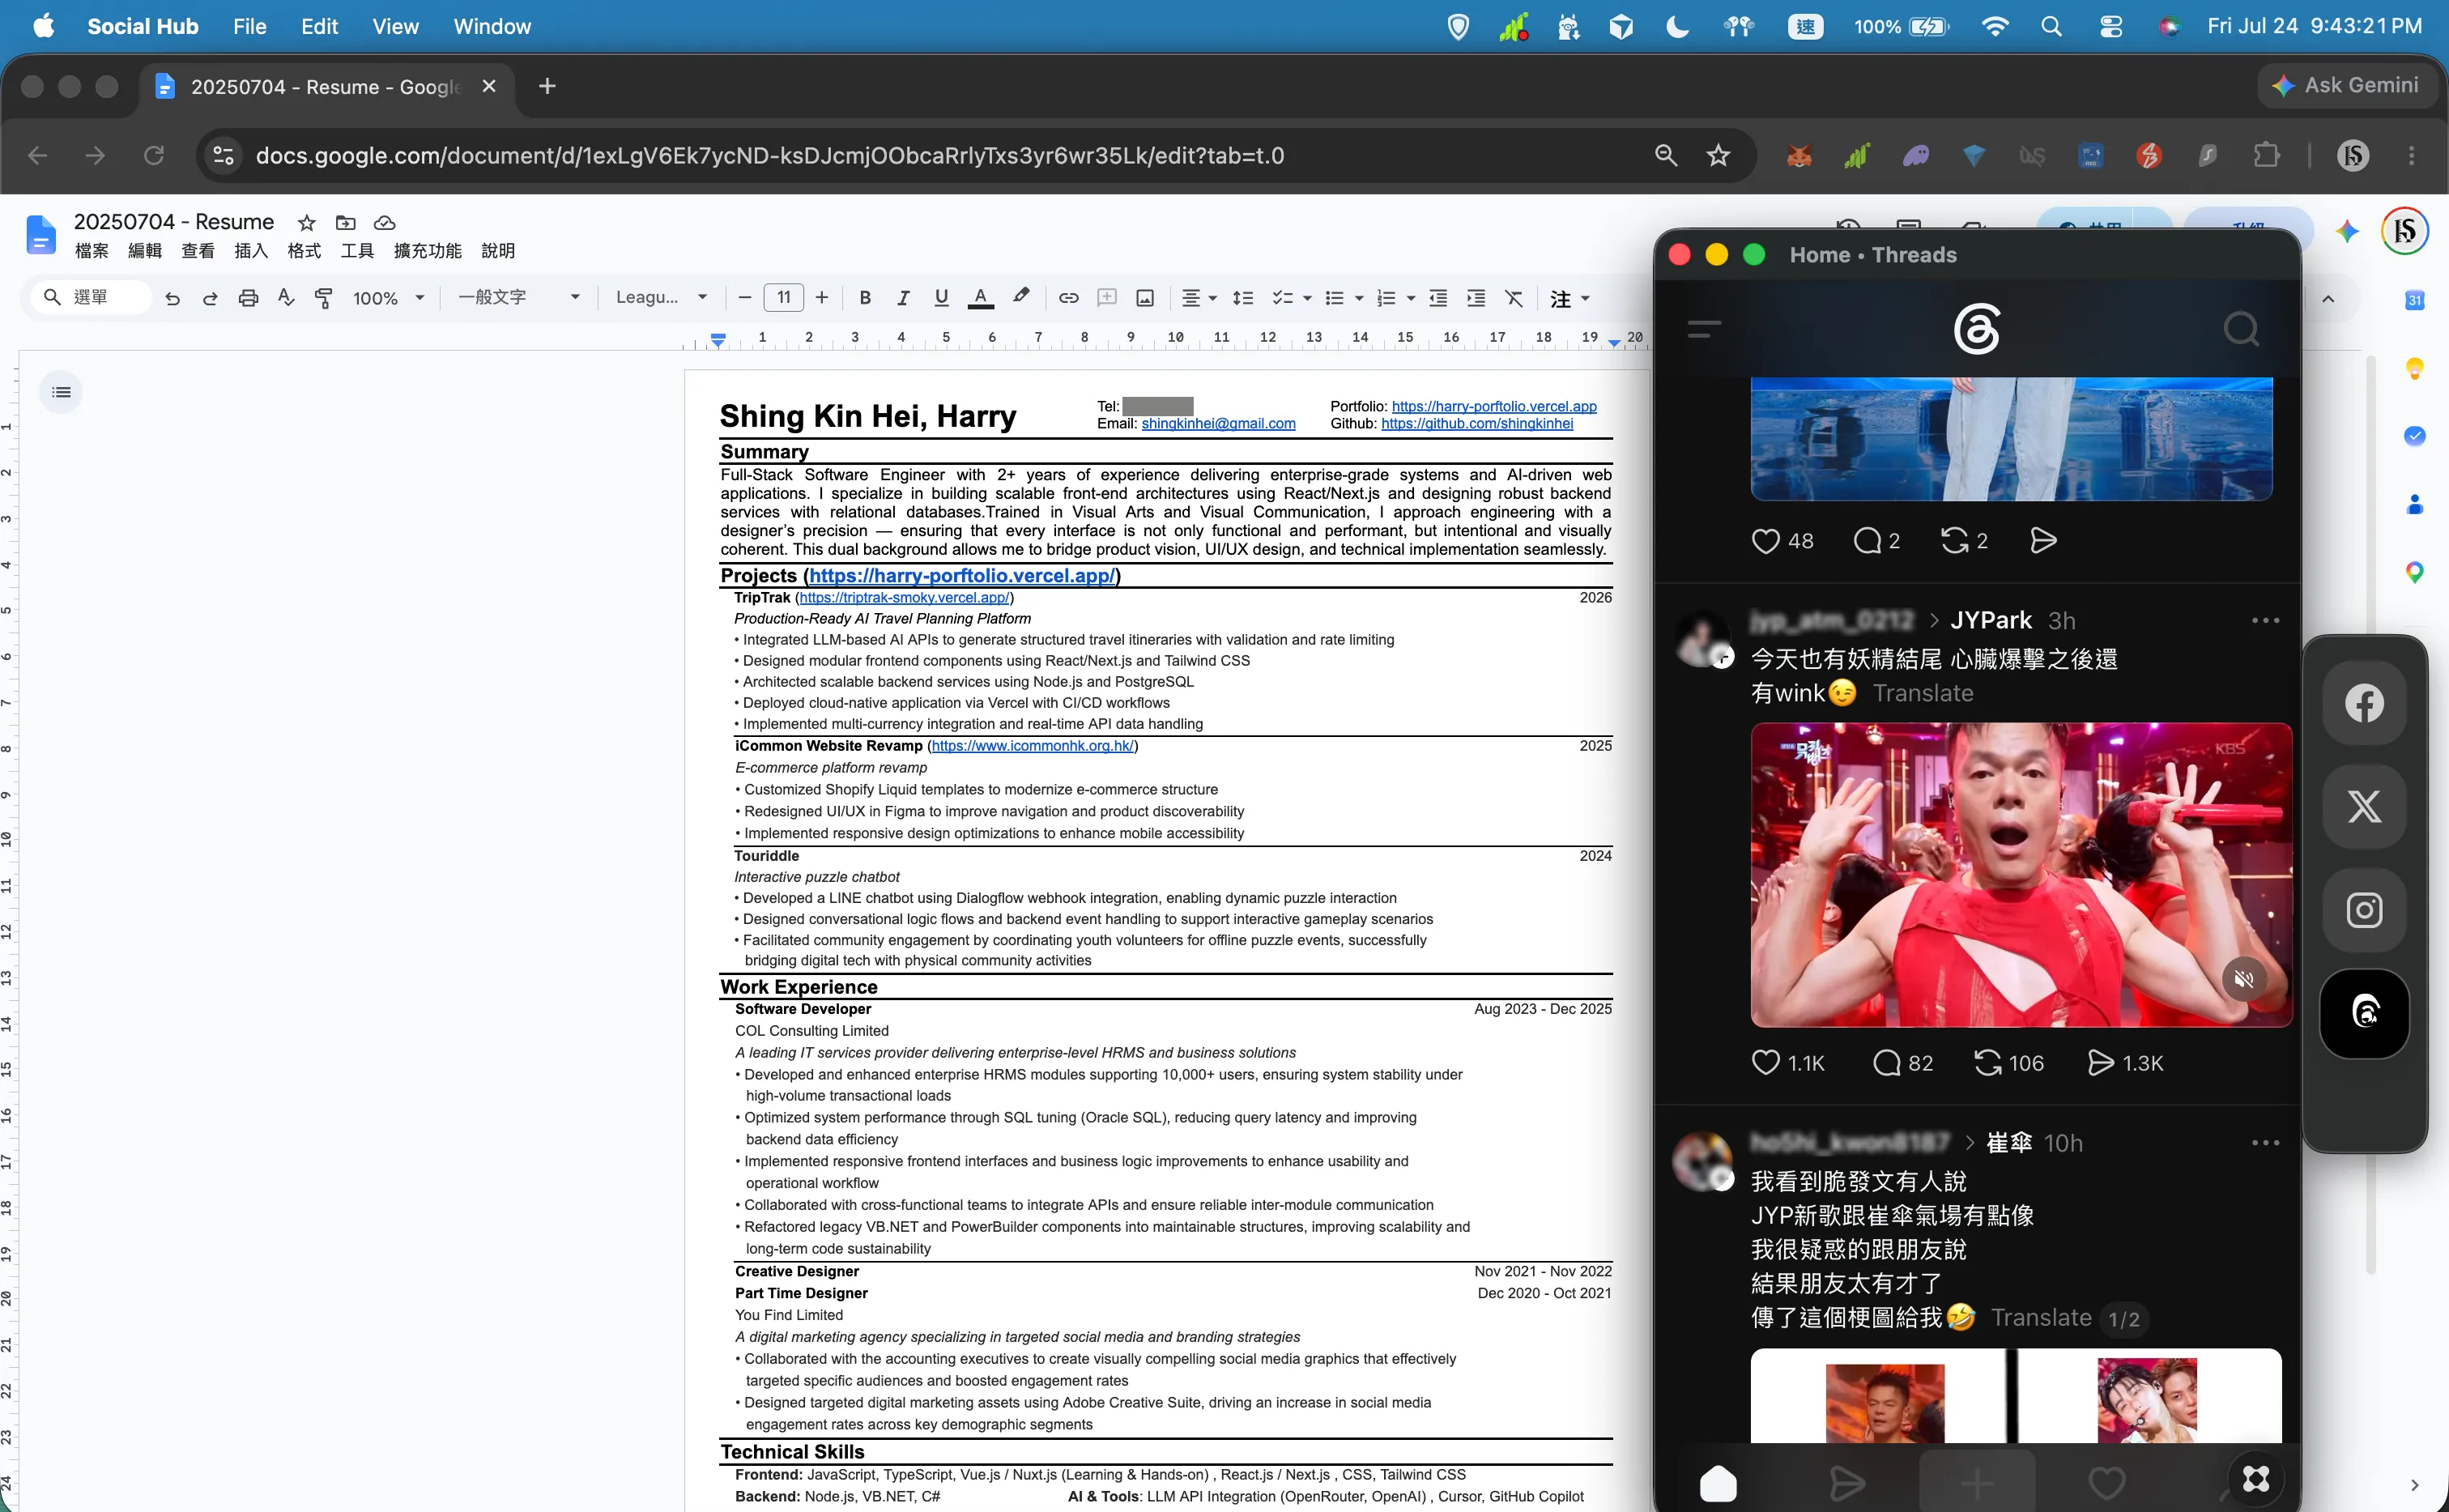The image size is (2449, 1512).
Task: Click the 選單 search menus field
Action: pyautogui.click(x=90, y=298)
